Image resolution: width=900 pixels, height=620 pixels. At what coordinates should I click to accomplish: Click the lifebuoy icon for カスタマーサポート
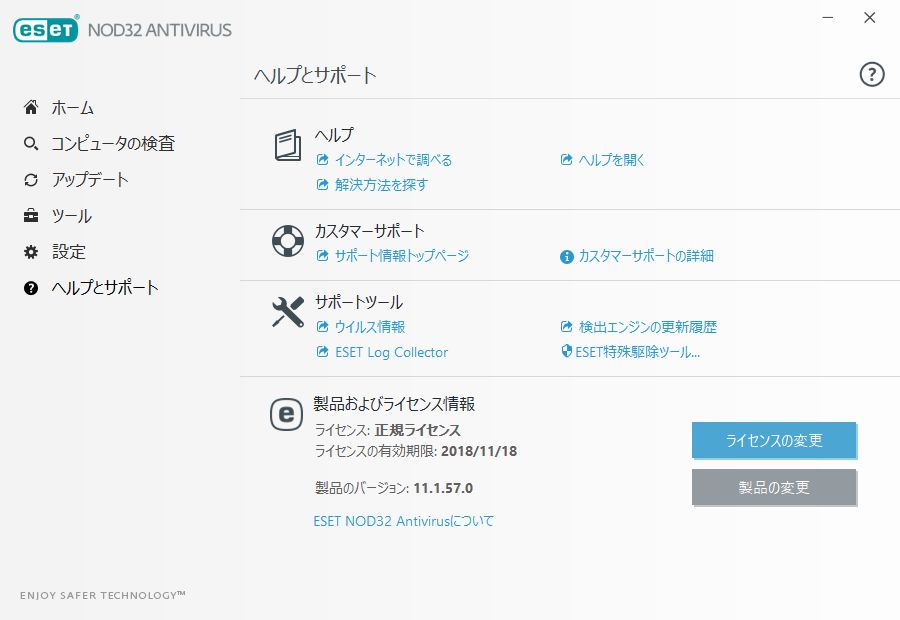tap(288, 241)
